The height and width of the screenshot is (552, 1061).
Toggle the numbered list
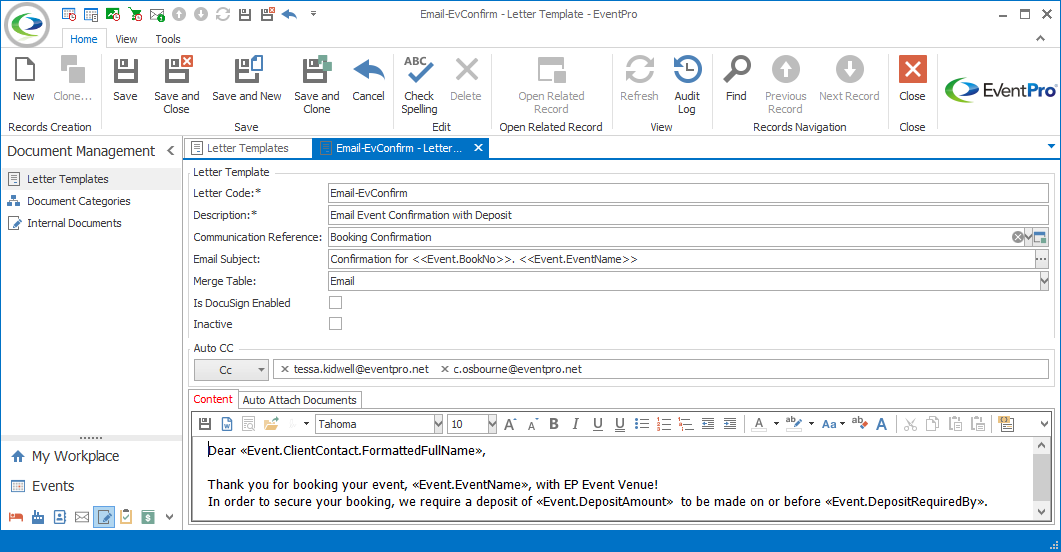point(664,424)
